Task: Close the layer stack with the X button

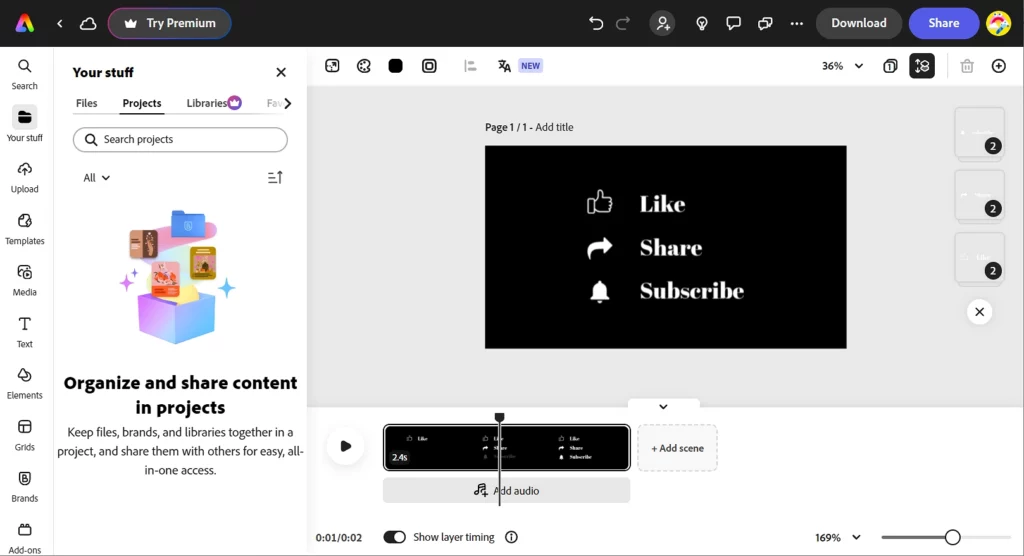Action: click(980, 312)
